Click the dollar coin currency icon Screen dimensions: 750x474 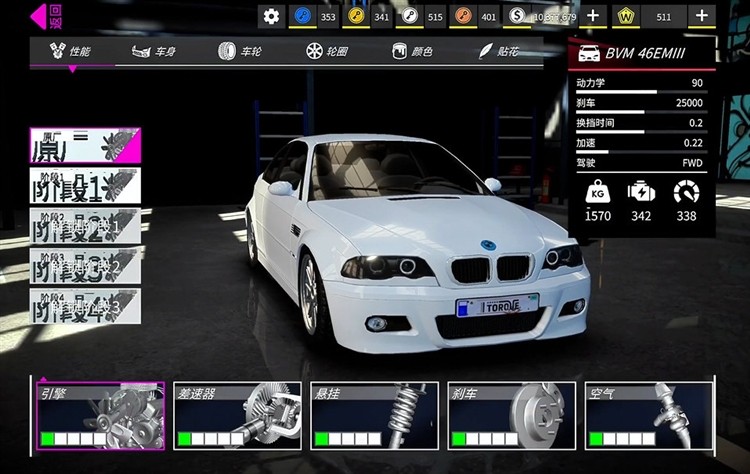click(517, 16)
